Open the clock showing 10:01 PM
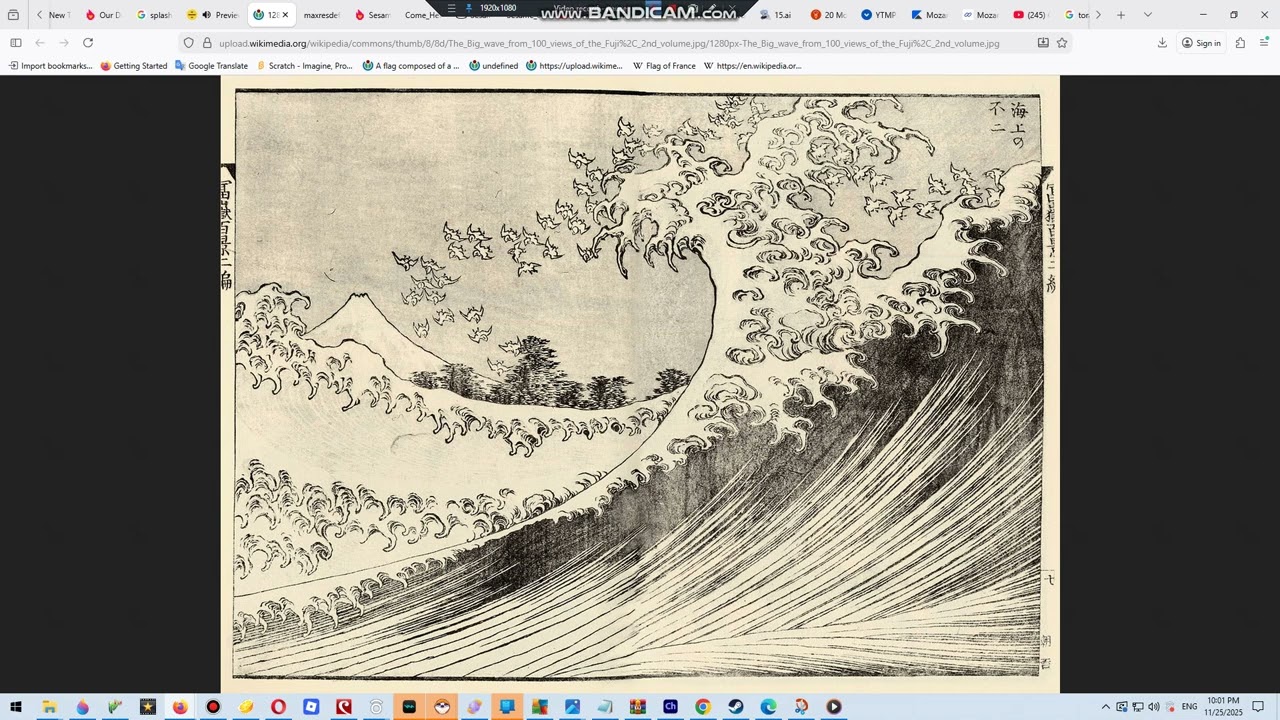 1223,707
